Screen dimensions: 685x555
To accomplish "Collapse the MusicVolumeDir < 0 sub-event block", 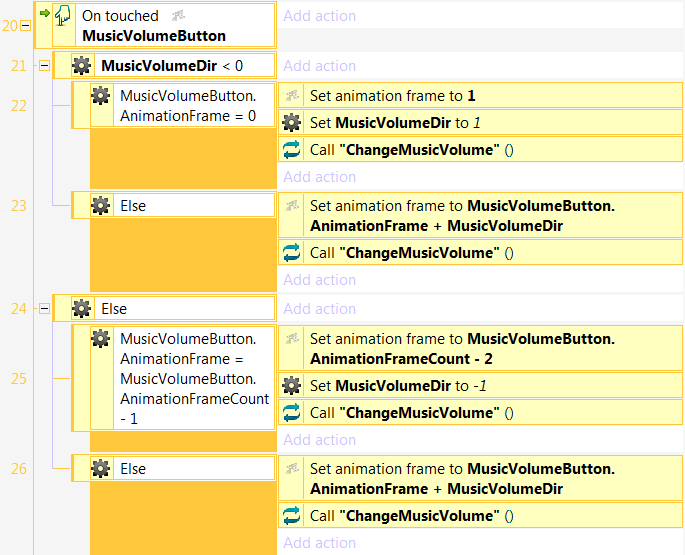I will pos(43,66).
